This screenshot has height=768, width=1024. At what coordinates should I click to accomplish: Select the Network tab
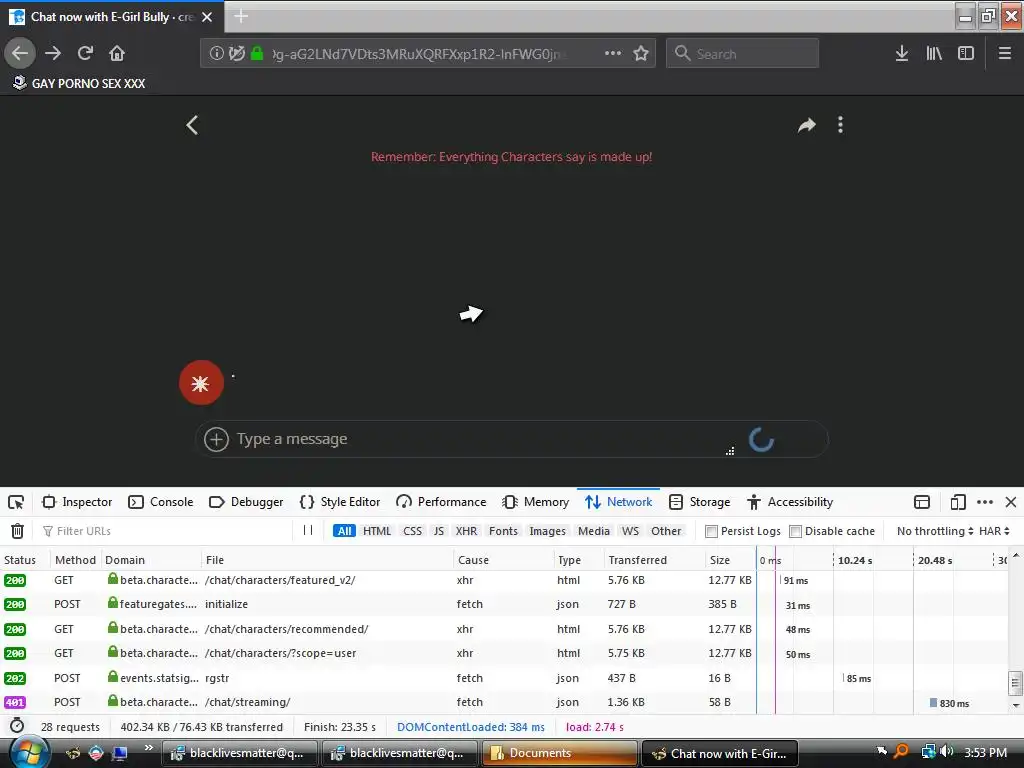click(618, 502)
